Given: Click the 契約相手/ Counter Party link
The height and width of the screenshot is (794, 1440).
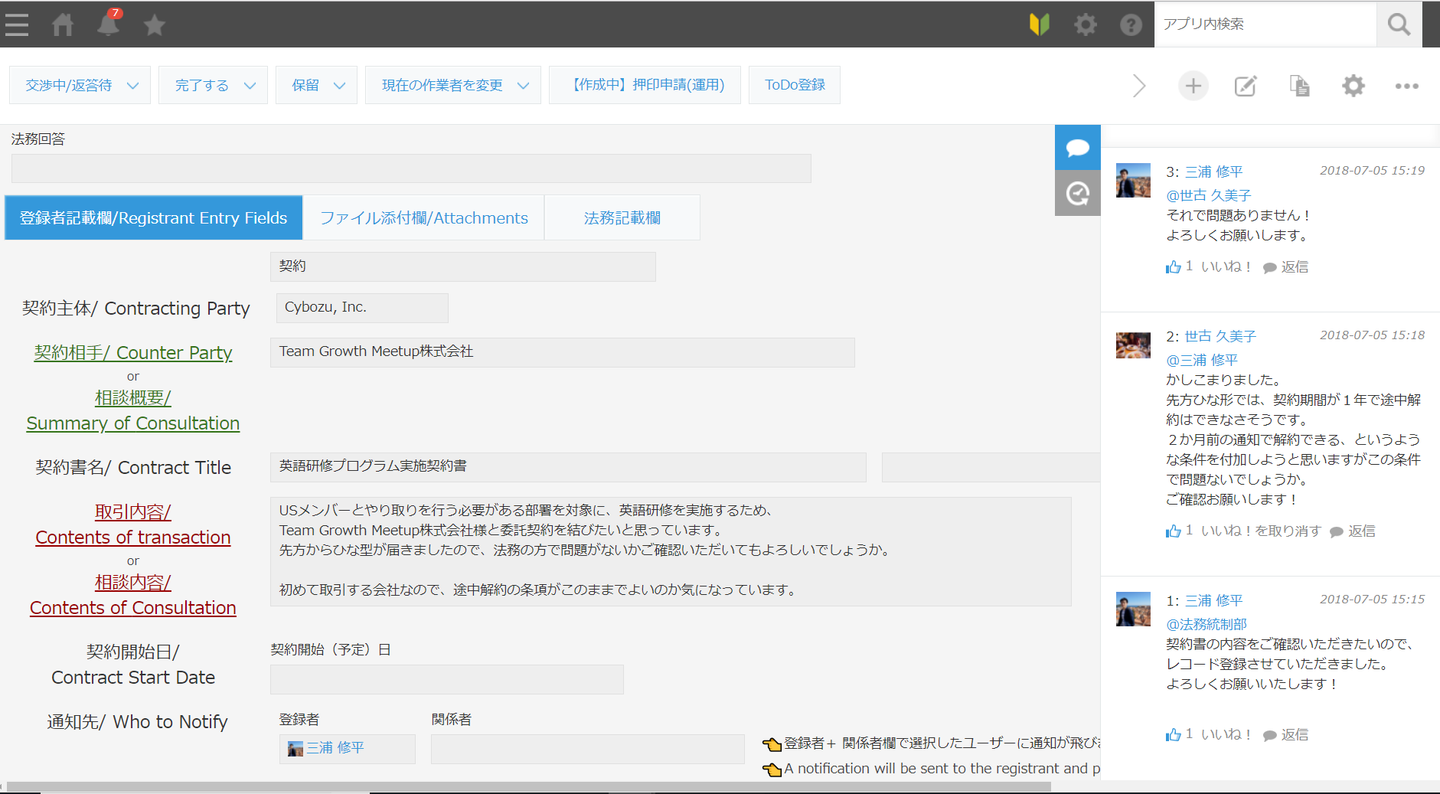Looking at the screenshot, I should click(x=133, y=353).
